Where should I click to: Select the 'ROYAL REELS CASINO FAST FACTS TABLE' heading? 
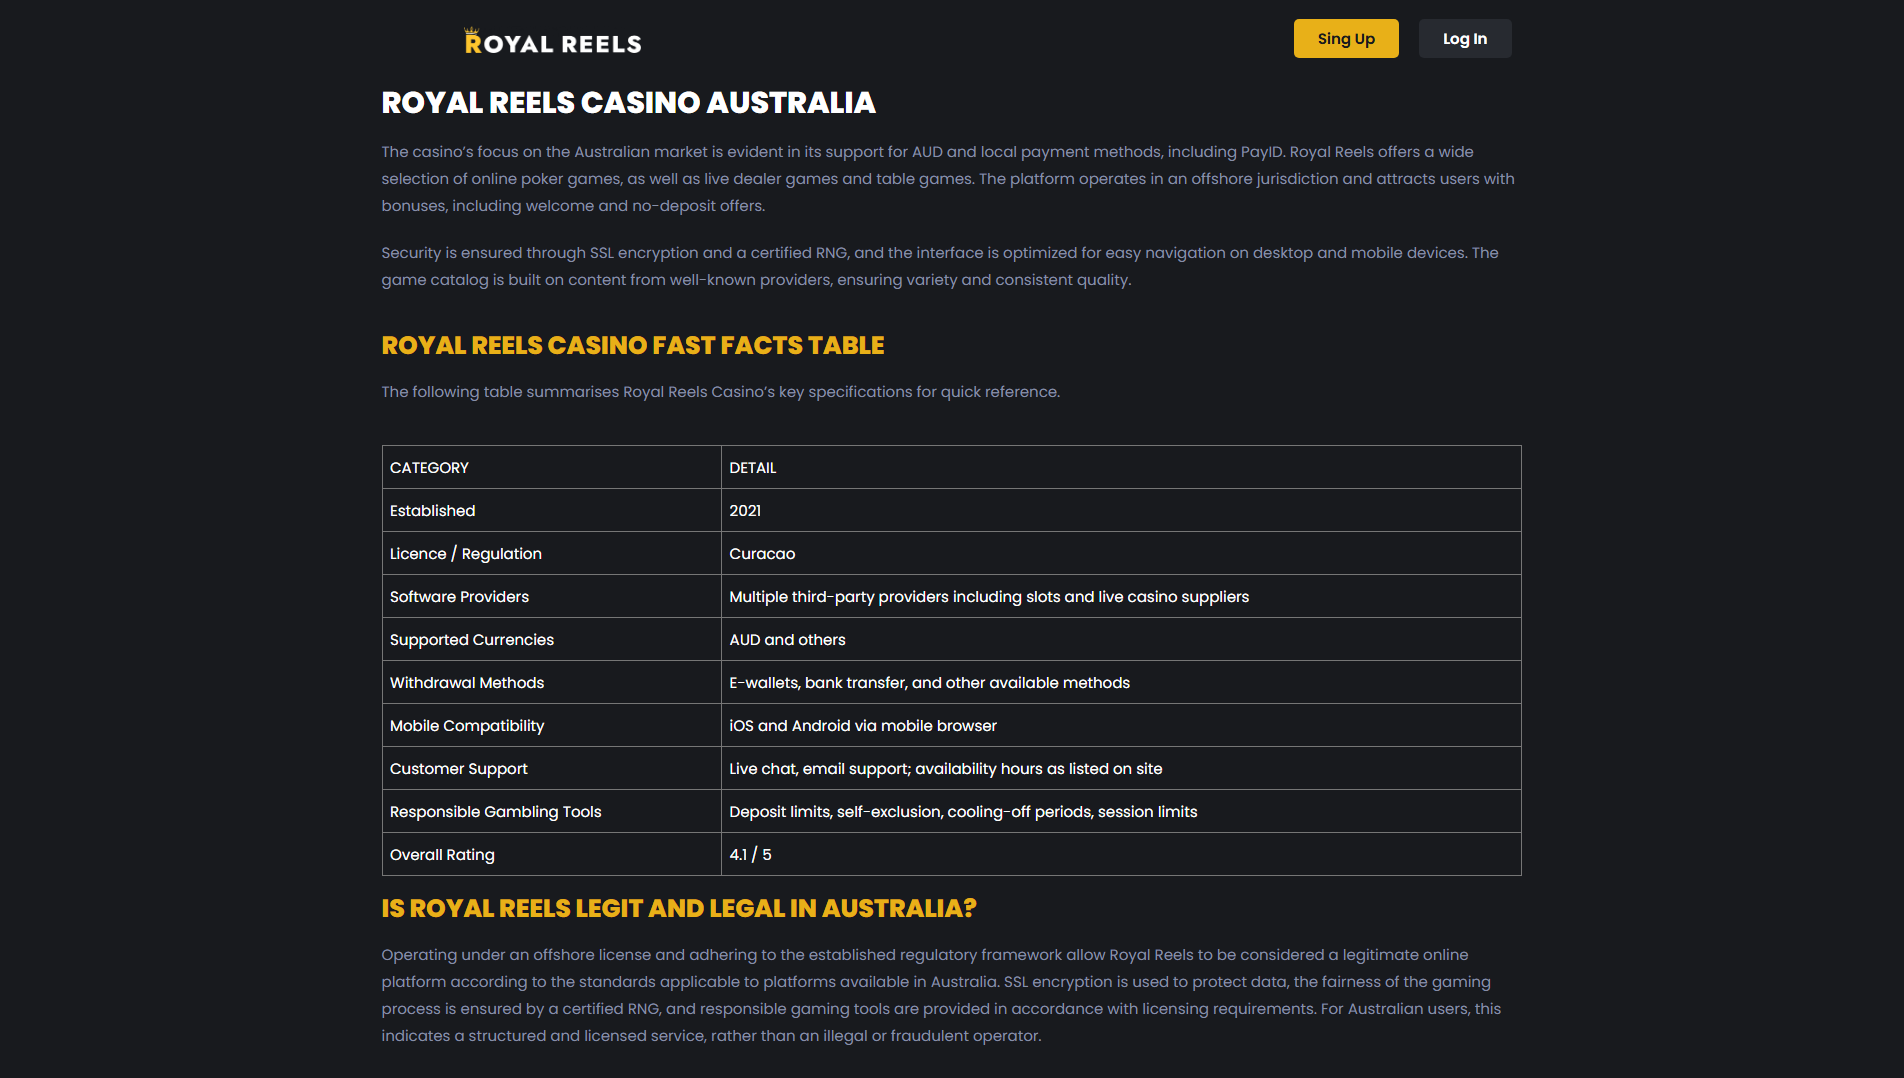pyautogui.click(x=632, y=345)
